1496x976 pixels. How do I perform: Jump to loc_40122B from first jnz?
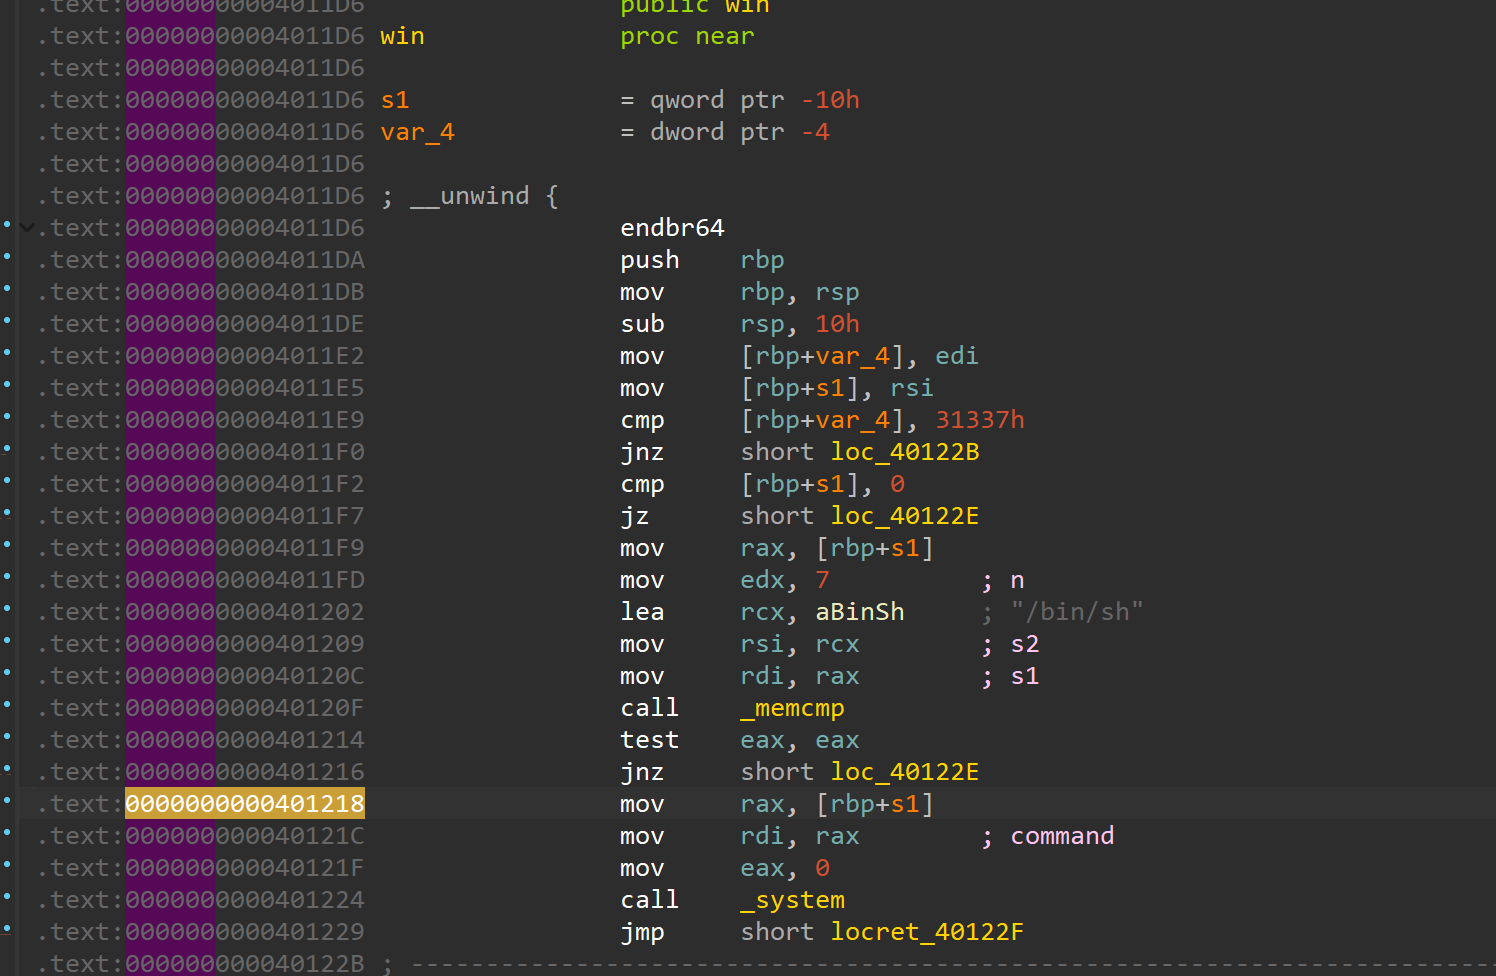(904, 452)
